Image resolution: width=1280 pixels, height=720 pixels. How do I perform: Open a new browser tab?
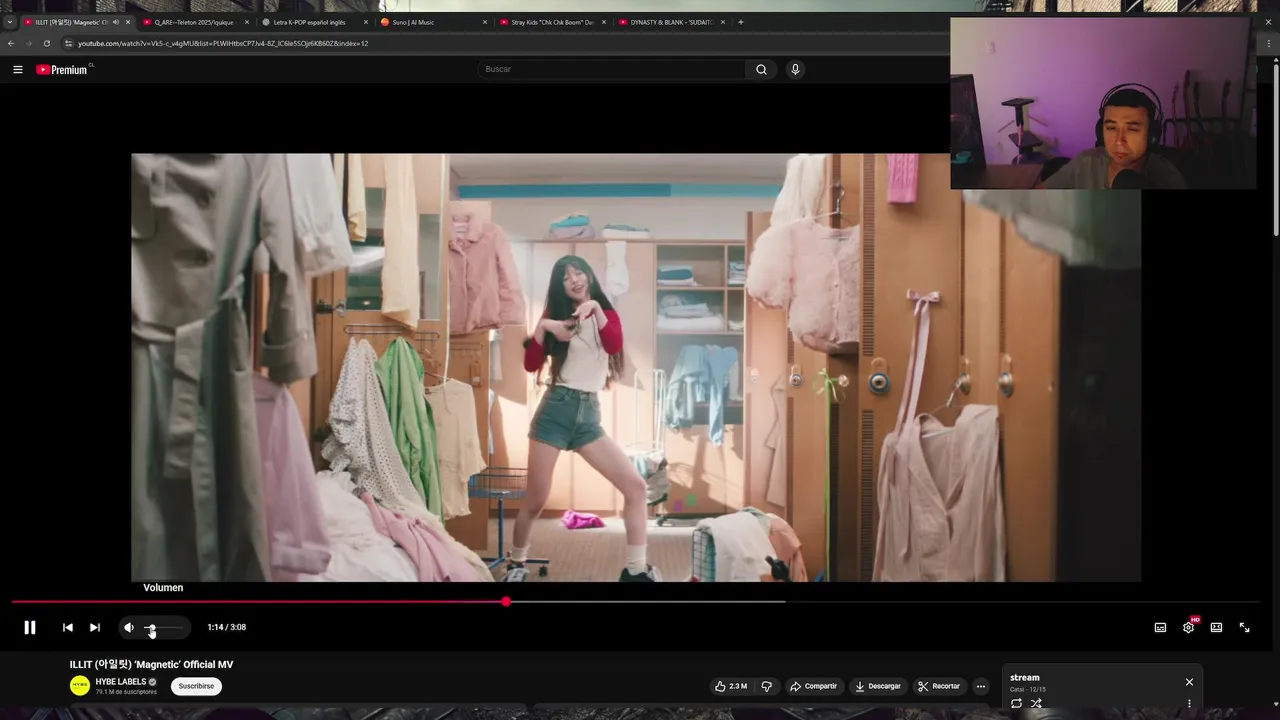coord(740,22)
